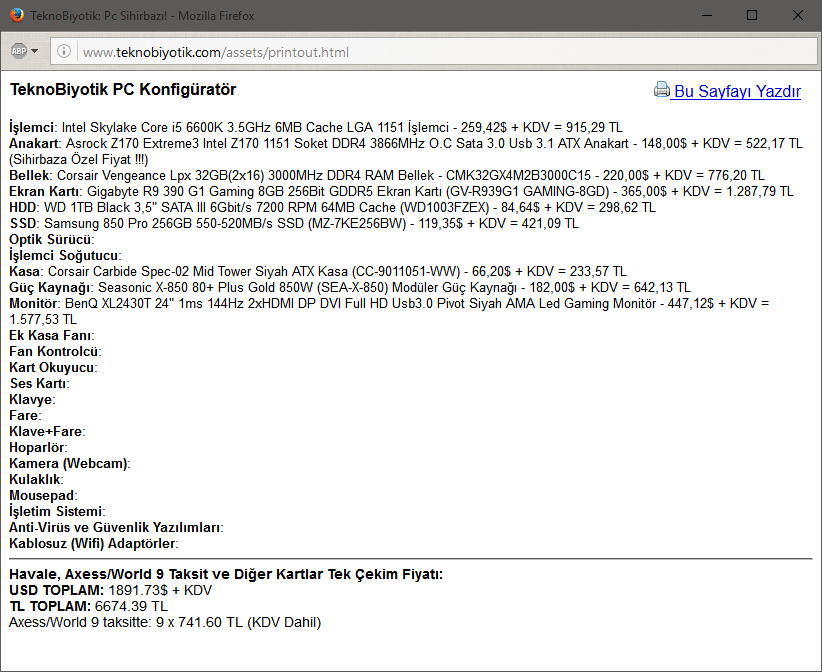Click the Klave+Fare label
This screenshot has width=822, height=672.
pyautogui.click(x=47, y=431)
